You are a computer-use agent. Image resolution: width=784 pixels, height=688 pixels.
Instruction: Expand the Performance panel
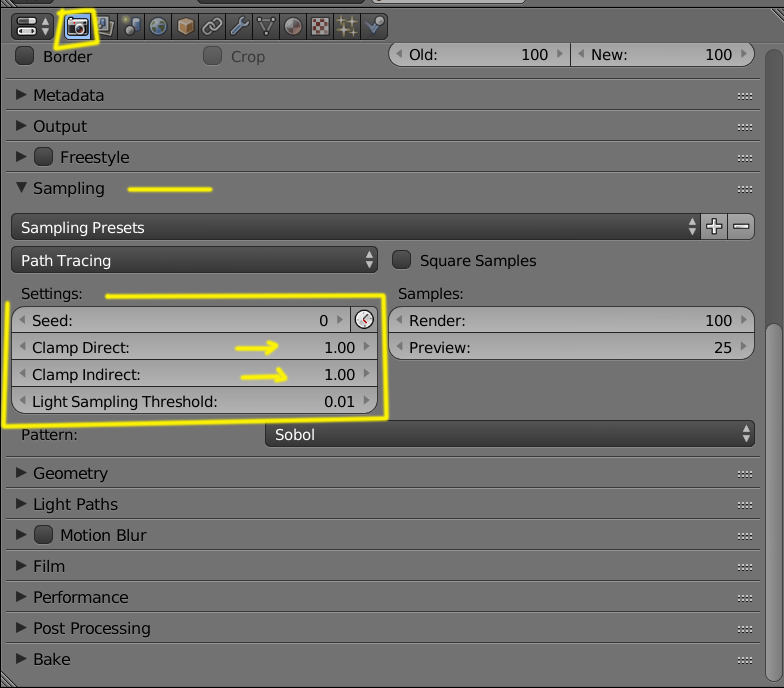pos(20,596)
